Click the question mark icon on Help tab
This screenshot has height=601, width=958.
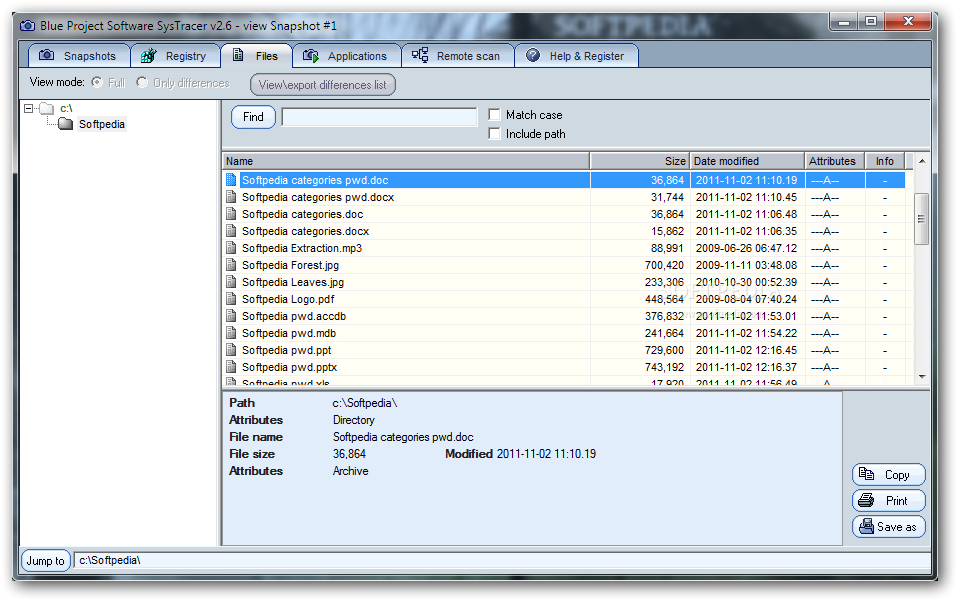533,56
